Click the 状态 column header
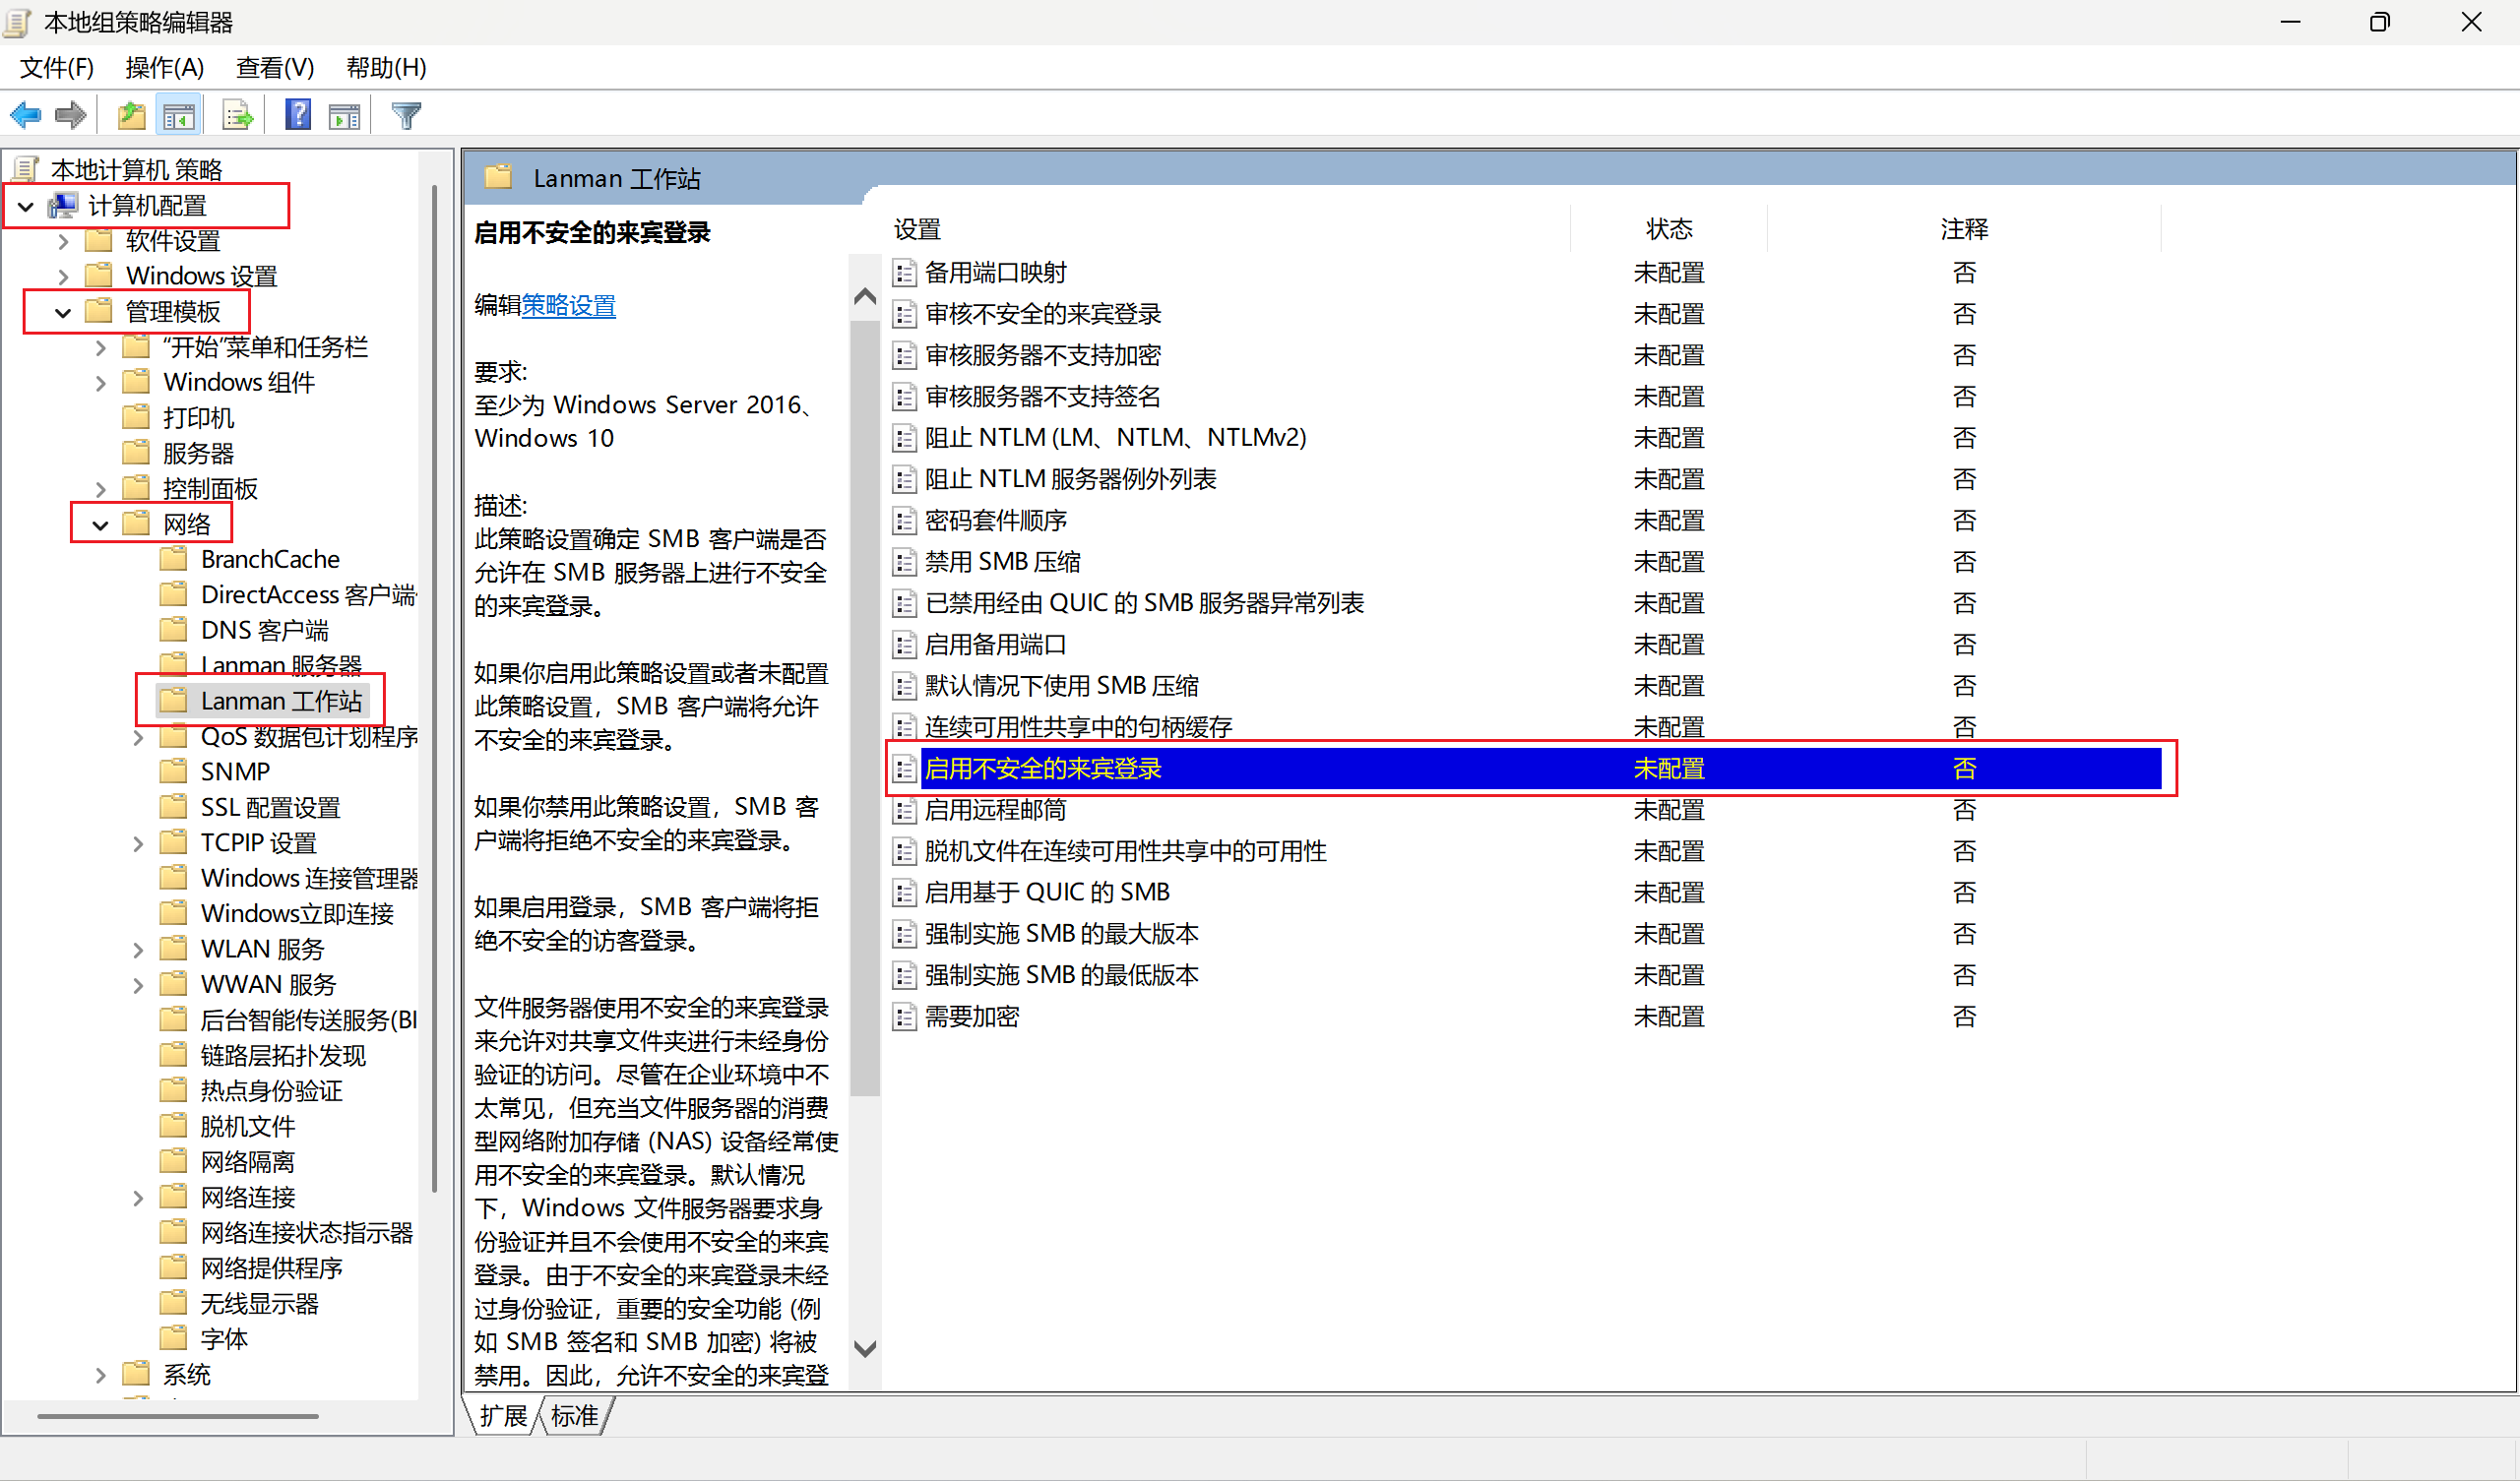2520x1481 pixels. click(x=1668, y=229)
